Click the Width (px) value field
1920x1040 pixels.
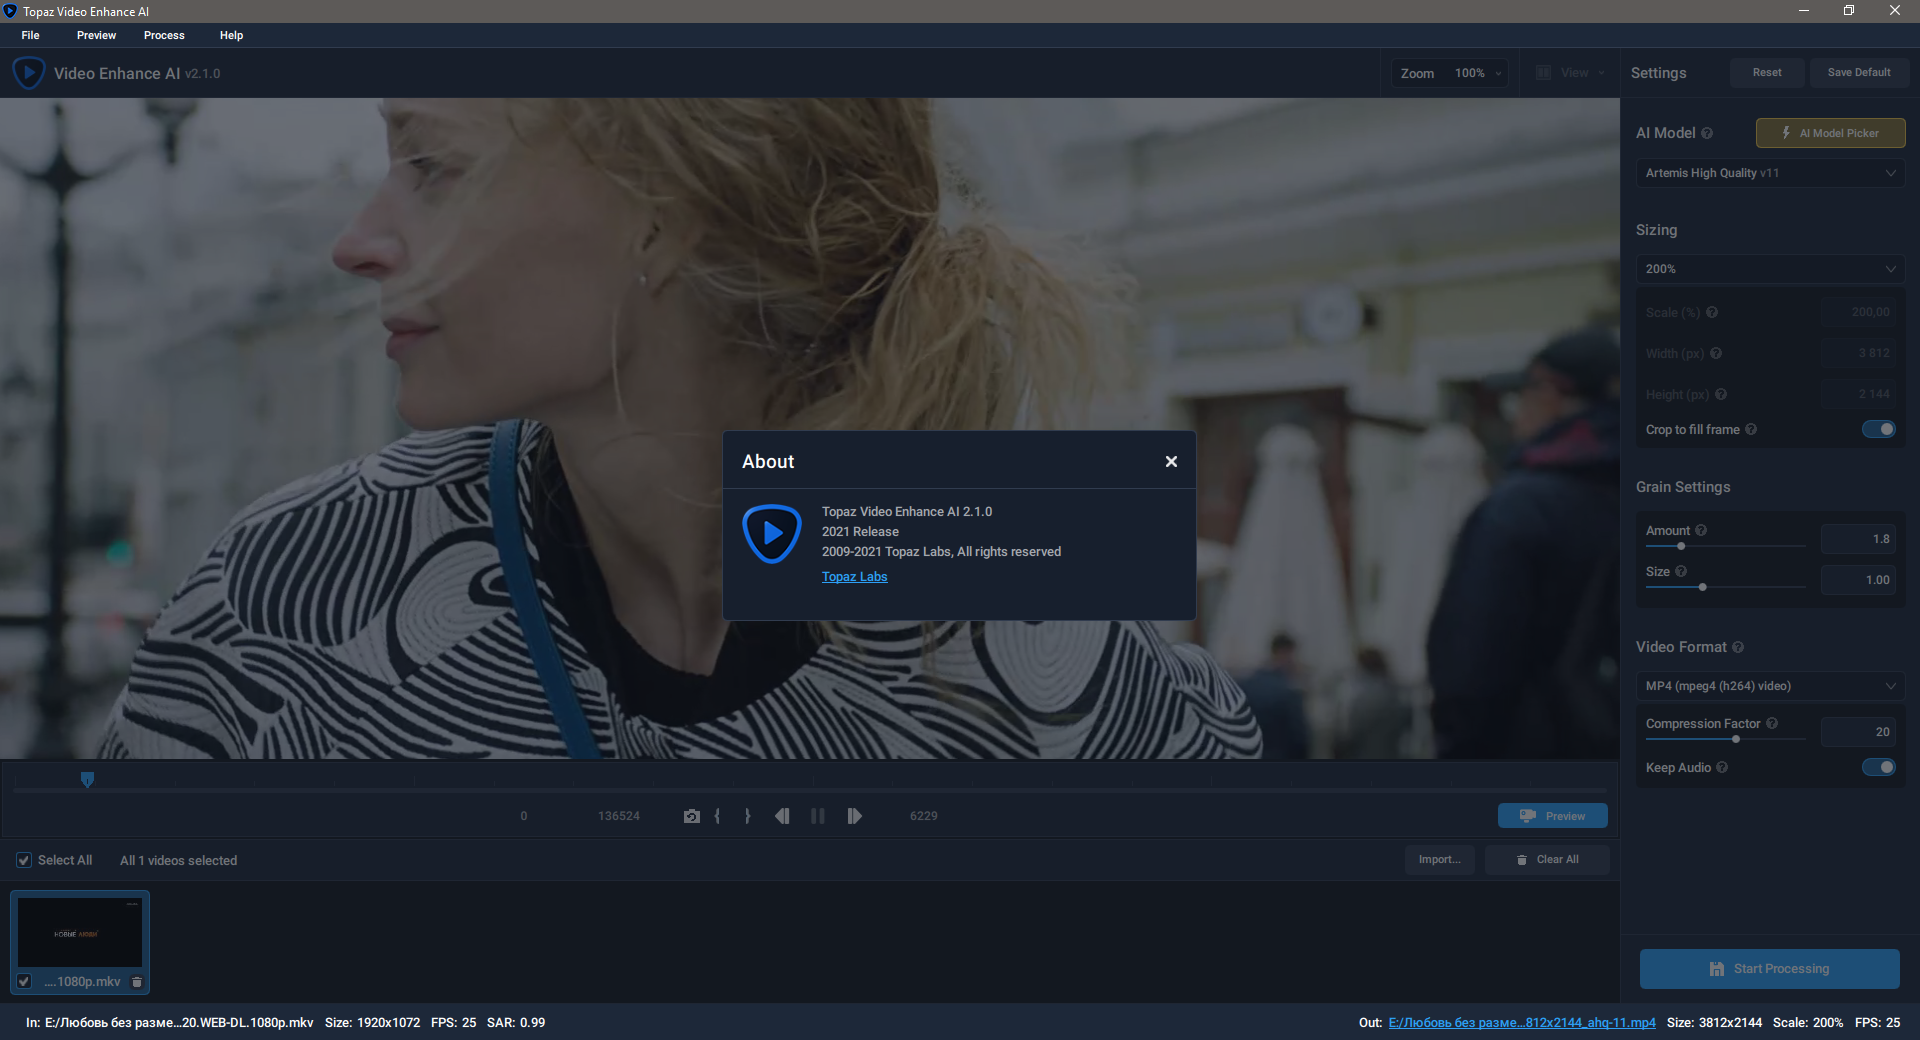(x=1858, y=353)
